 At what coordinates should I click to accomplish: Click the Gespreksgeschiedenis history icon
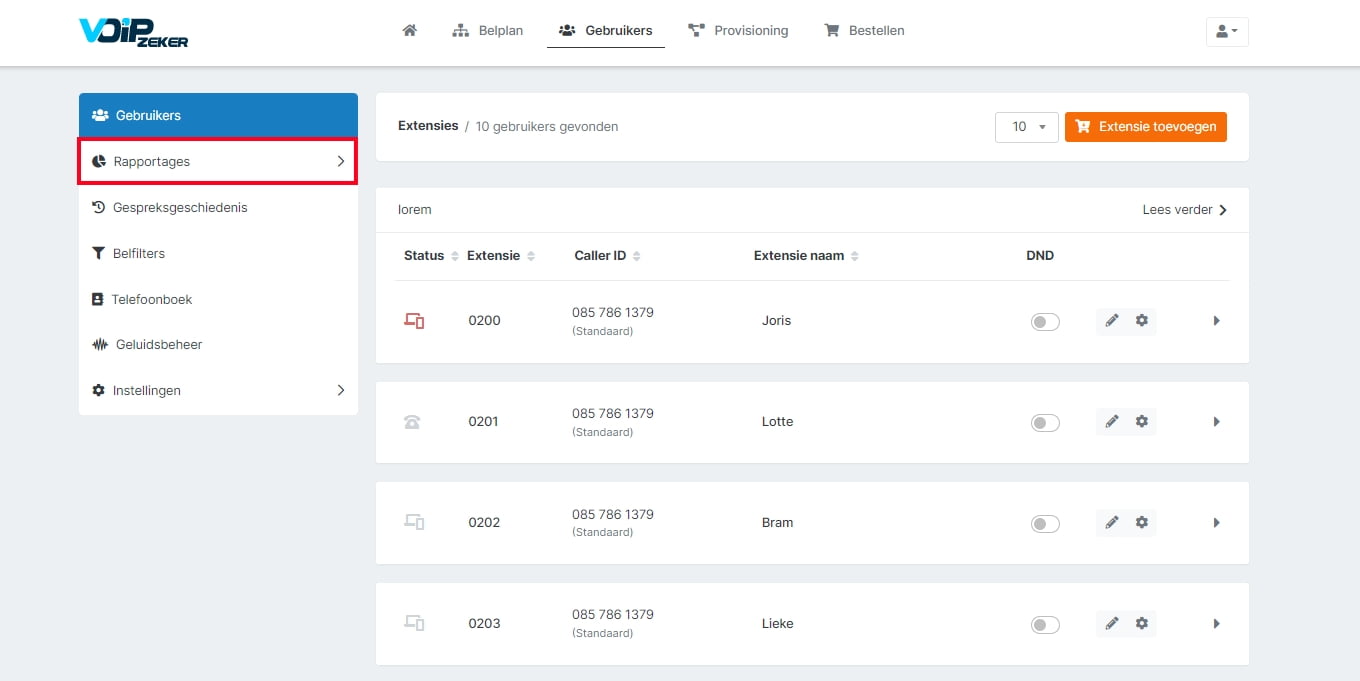98,207
